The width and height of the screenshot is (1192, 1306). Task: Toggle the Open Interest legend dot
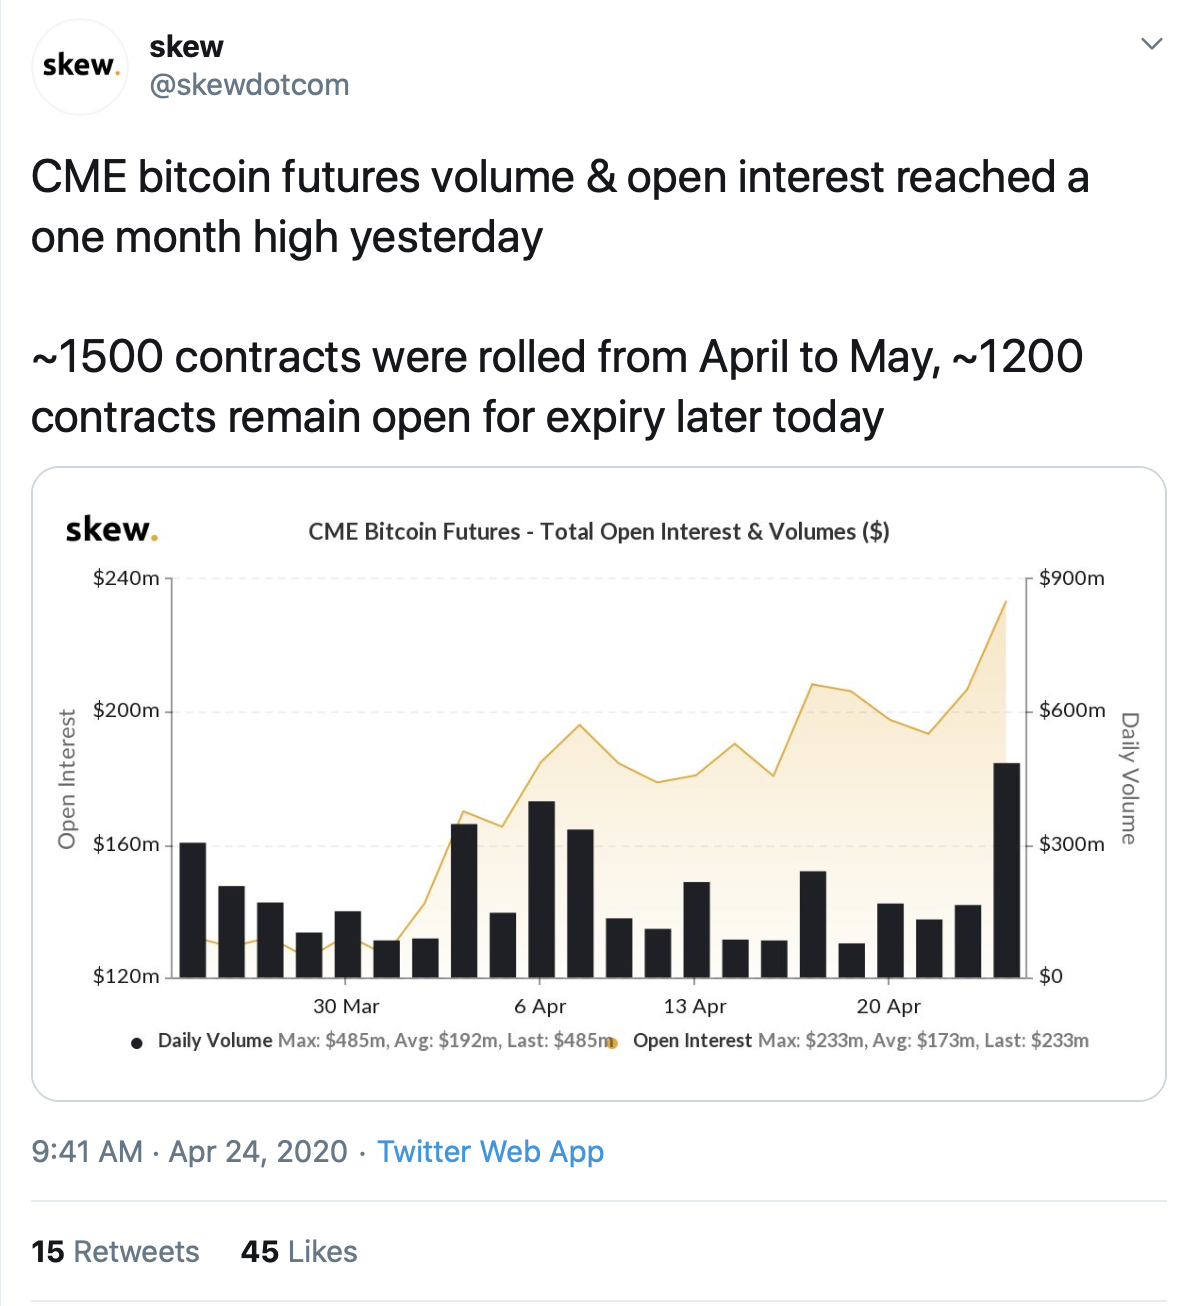pyautogui.click(x=612, y=1043)
